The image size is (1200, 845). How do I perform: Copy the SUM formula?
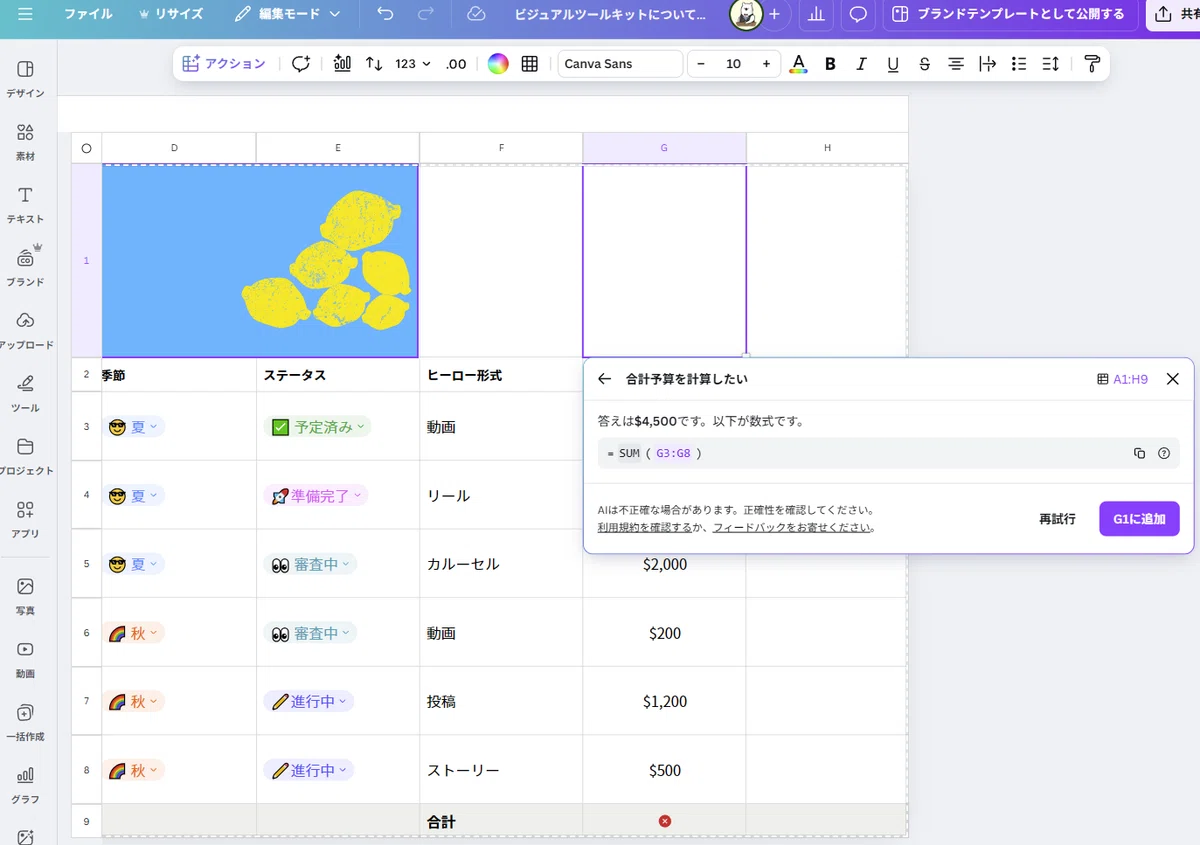[1139, 453]
